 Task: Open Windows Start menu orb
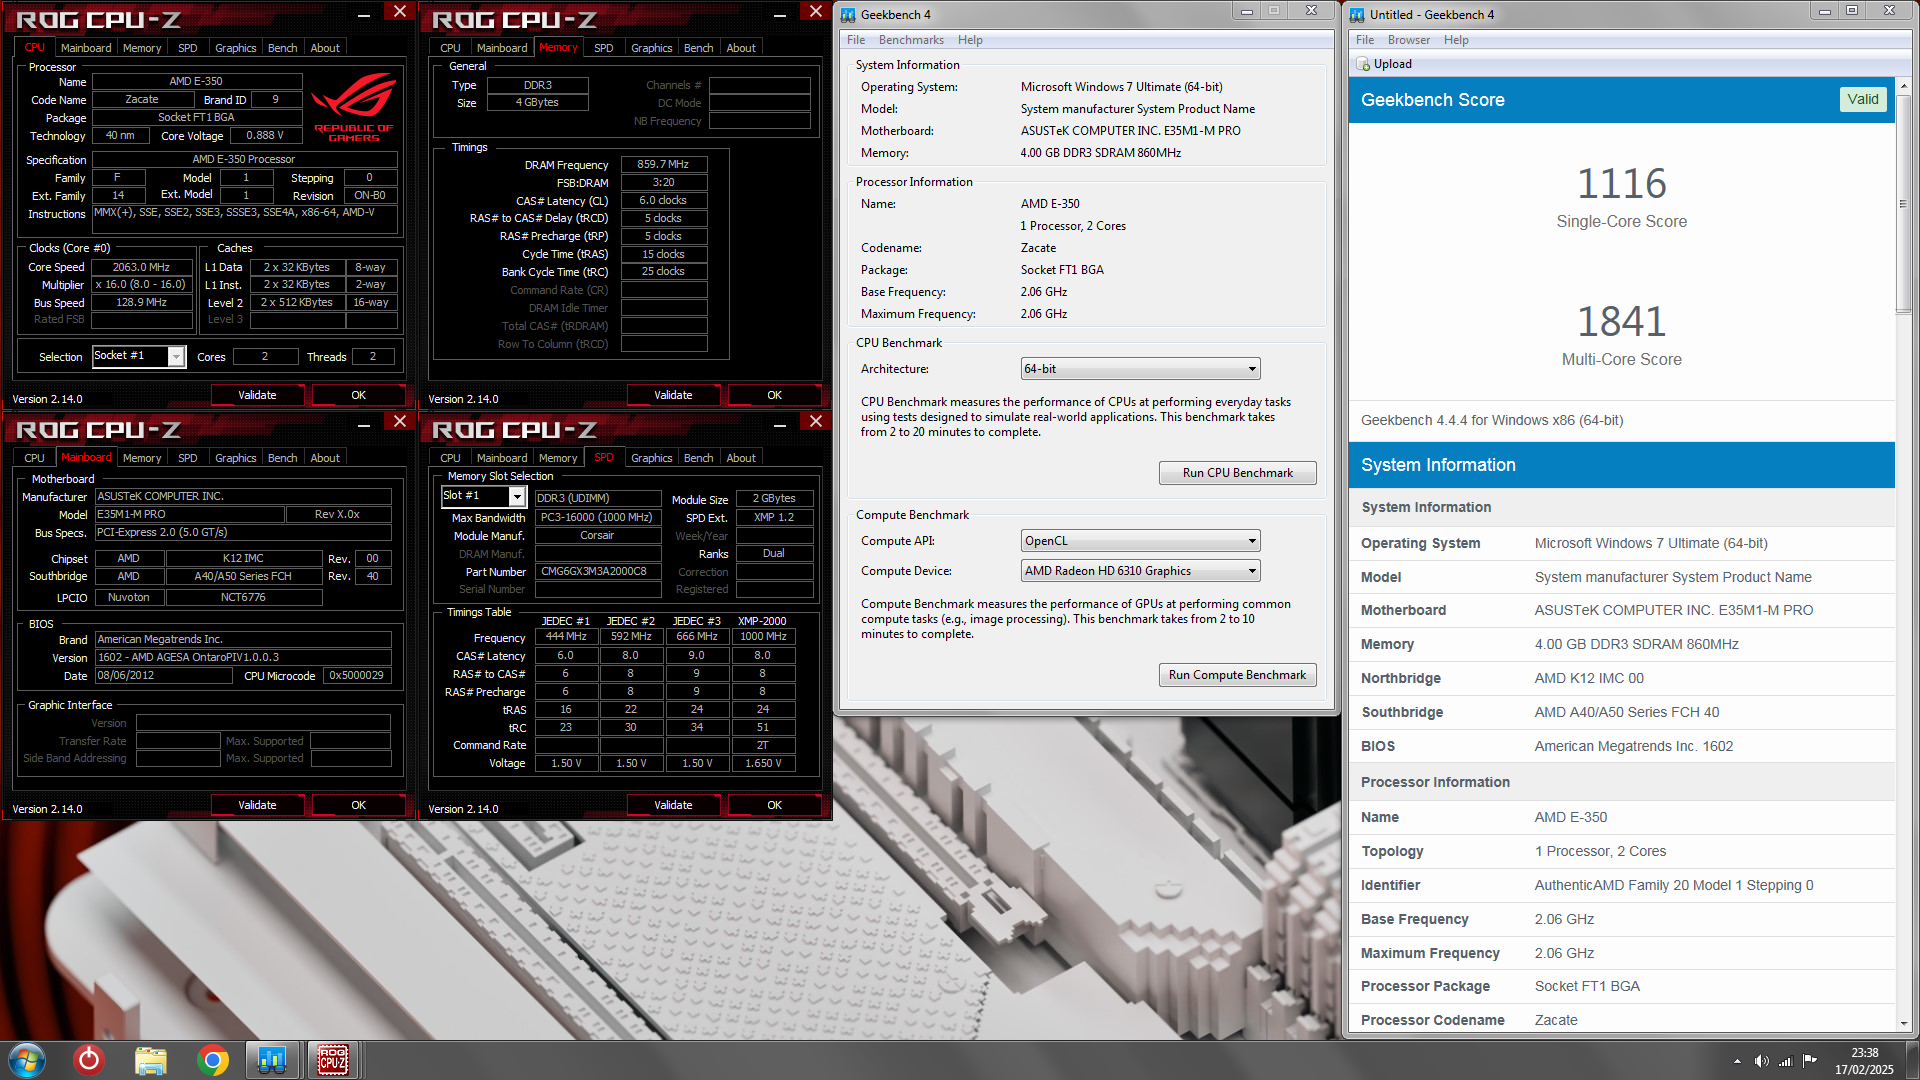point(27,1060)
